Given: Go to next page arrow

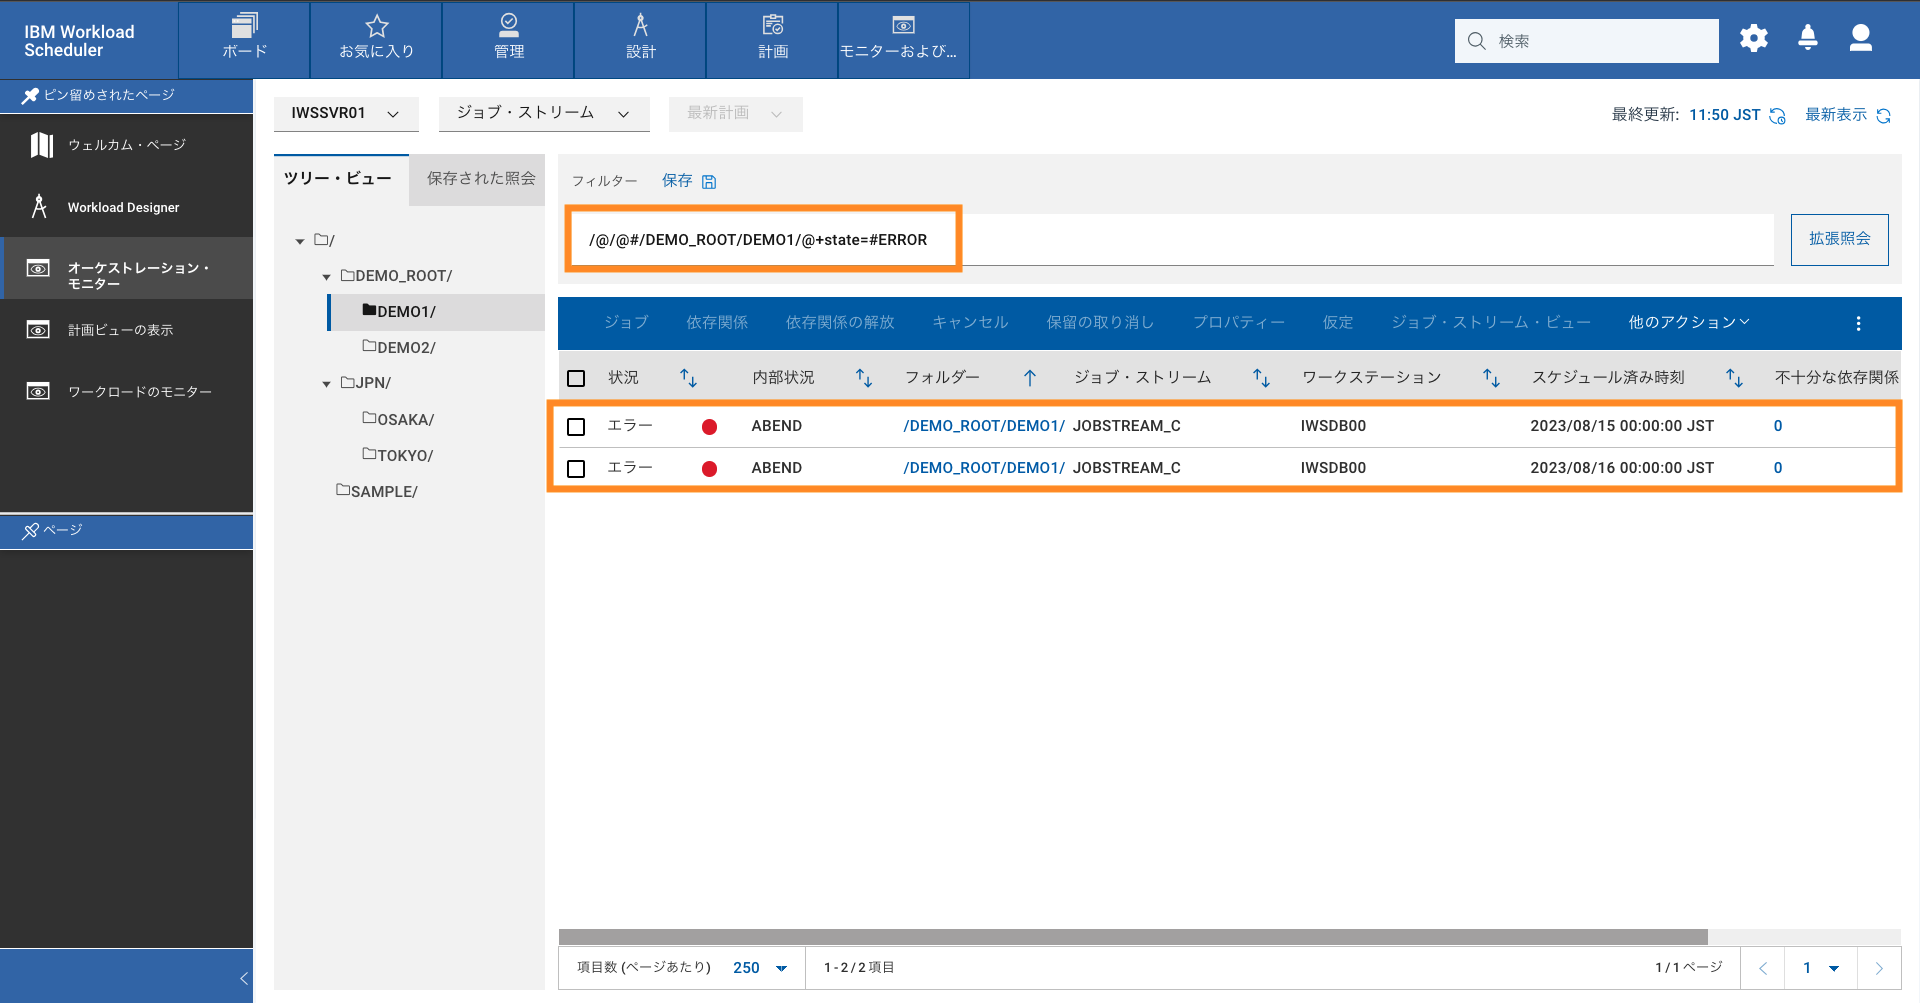Looking at the screenshot, I should point(1879,968).
